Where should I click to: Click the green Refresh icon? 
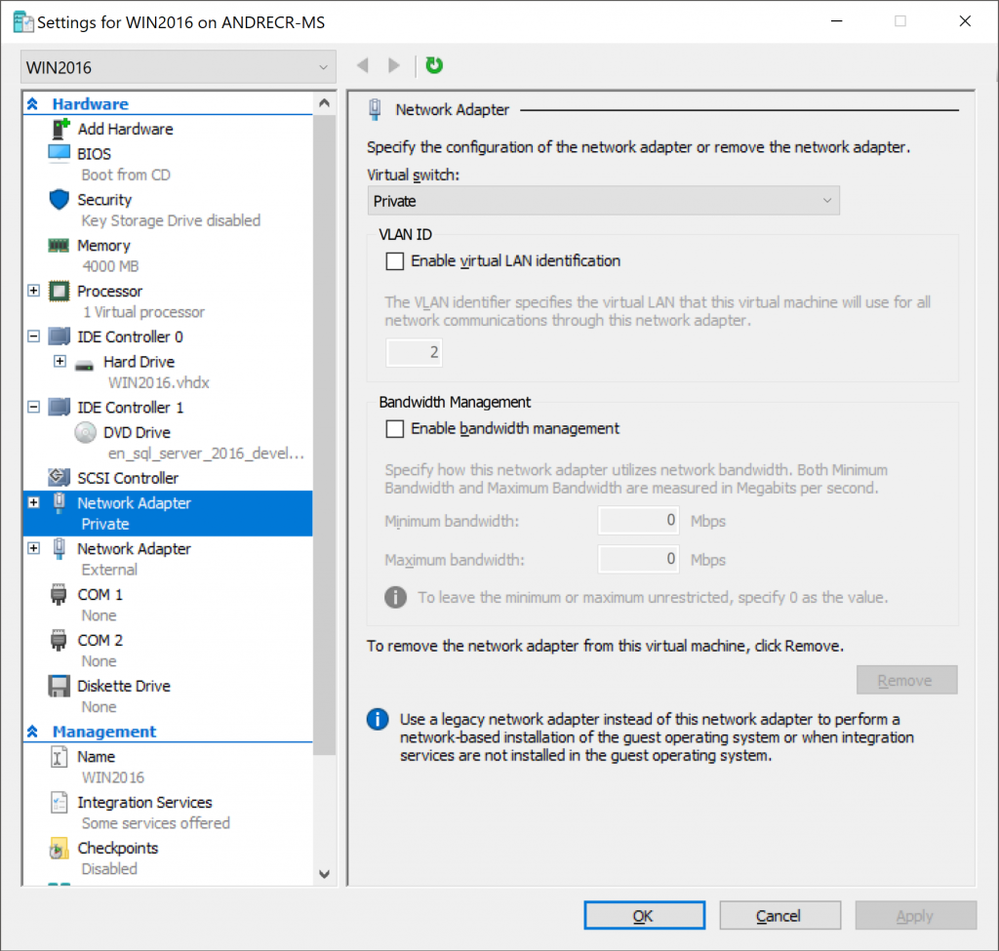(x=435, y=65)
